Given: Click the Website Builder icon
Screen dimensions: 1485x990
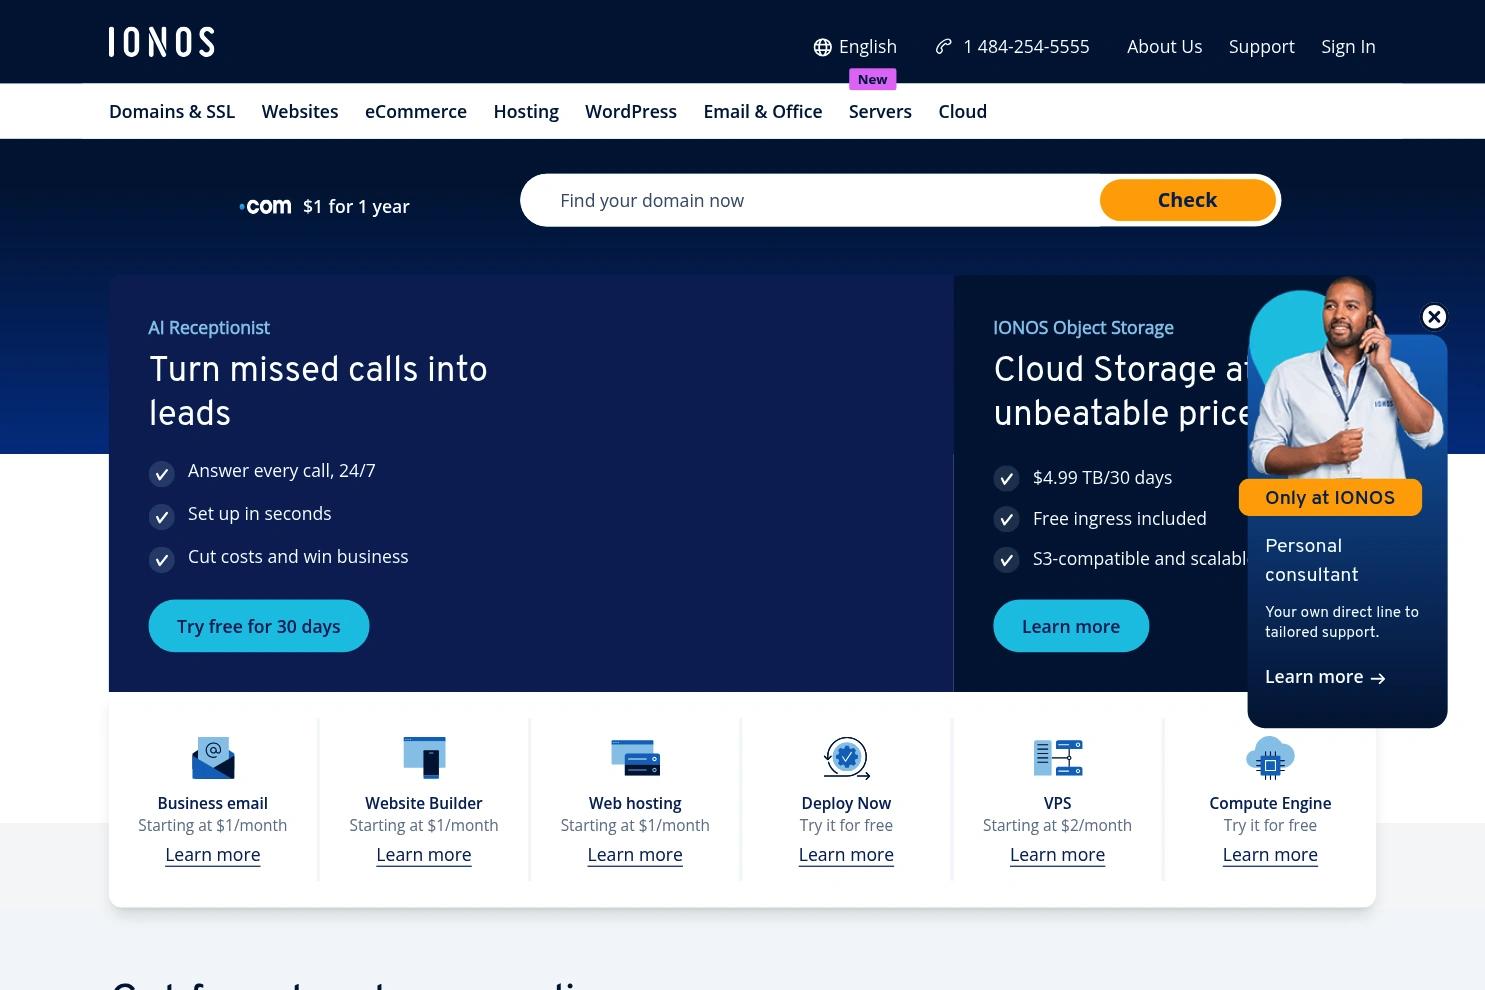Looking at the screenshot, I should pyautogui.click(x=424, y=758).
